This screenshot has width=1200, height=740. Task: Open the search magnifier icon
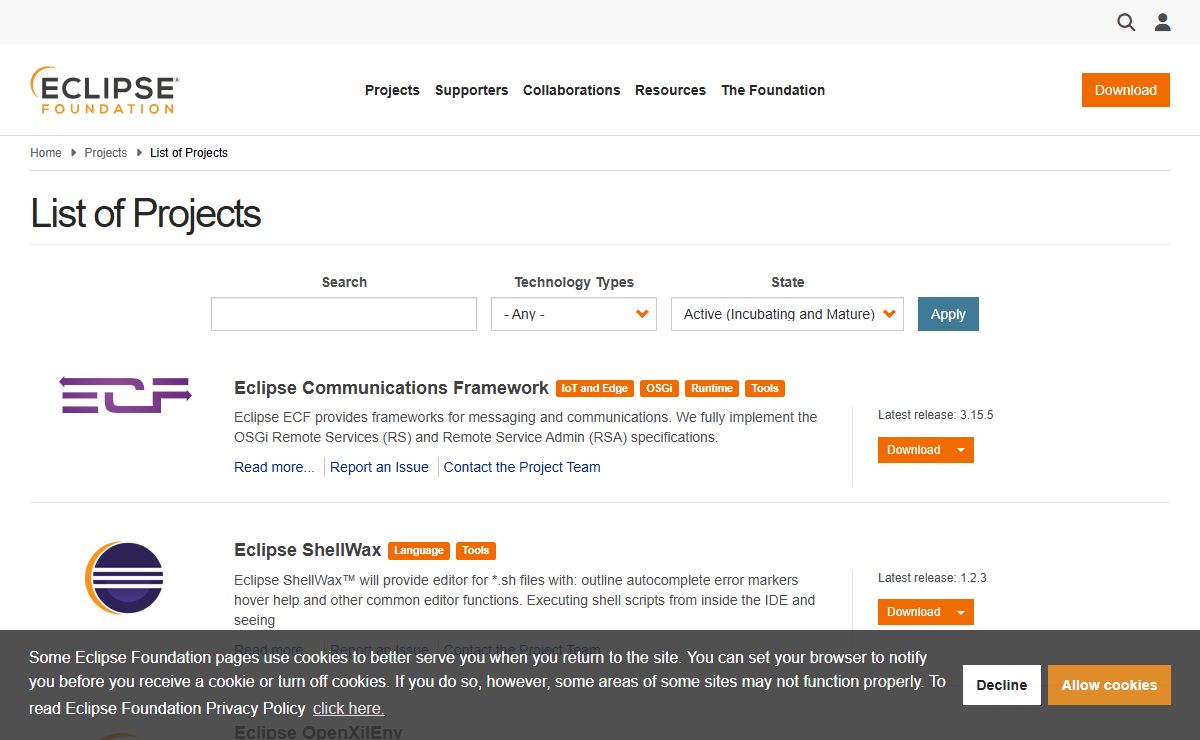click(1126, 22)
